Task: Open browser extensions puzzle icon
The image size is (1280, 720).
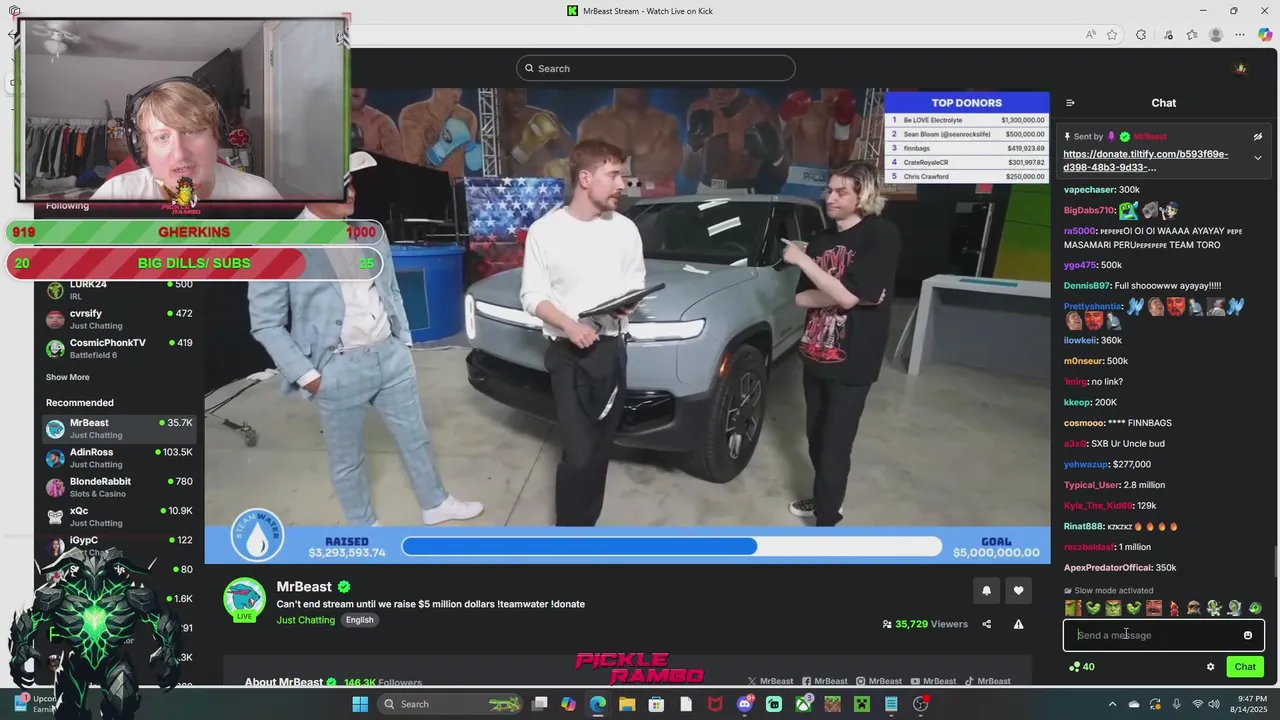Action: 1141,35
